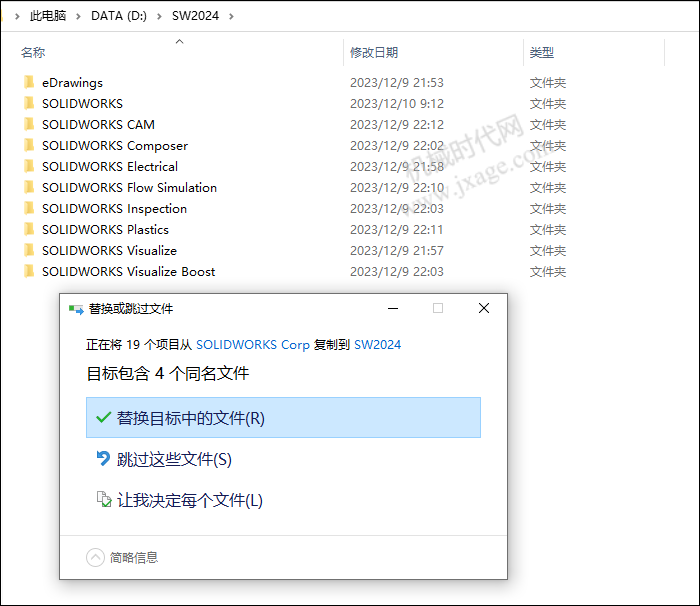Click date 2023/12/9 21:57 cell
700x606 pixels.
pos(397,251)
